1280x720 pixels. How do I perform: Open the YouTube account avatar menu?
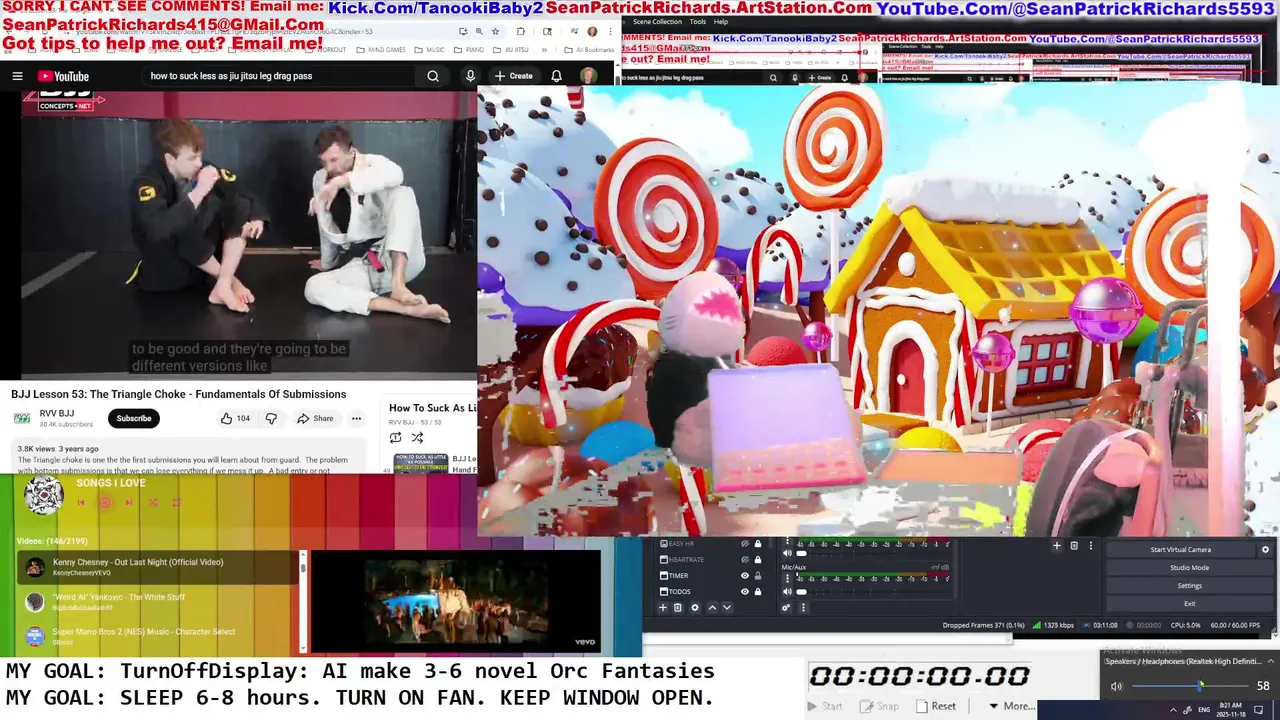(x=588, y=76)
